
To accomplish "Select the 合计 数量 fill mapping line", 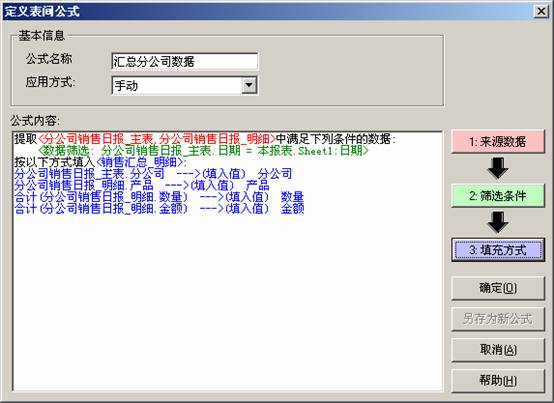I will pyautogui.click(x=159, y=197).
